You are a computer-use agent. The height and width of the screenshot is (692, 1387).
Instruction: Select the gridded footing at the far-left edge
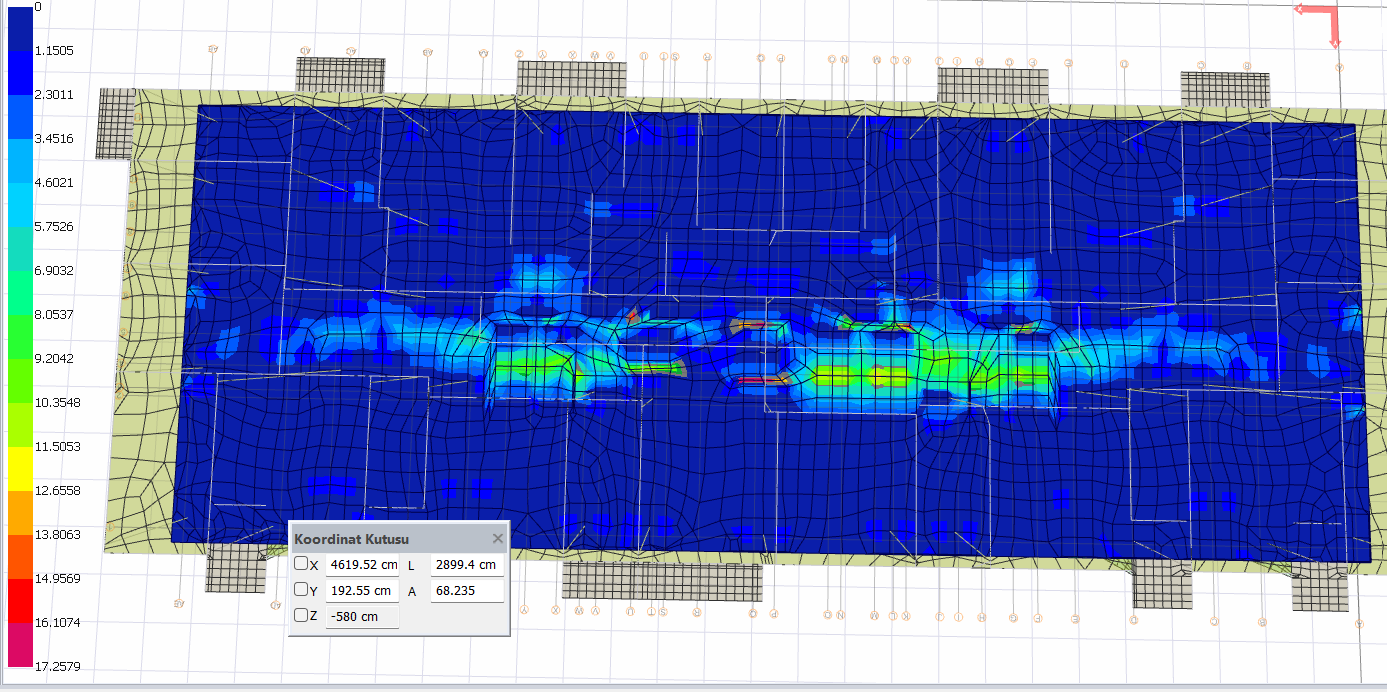tap(115, 123)
